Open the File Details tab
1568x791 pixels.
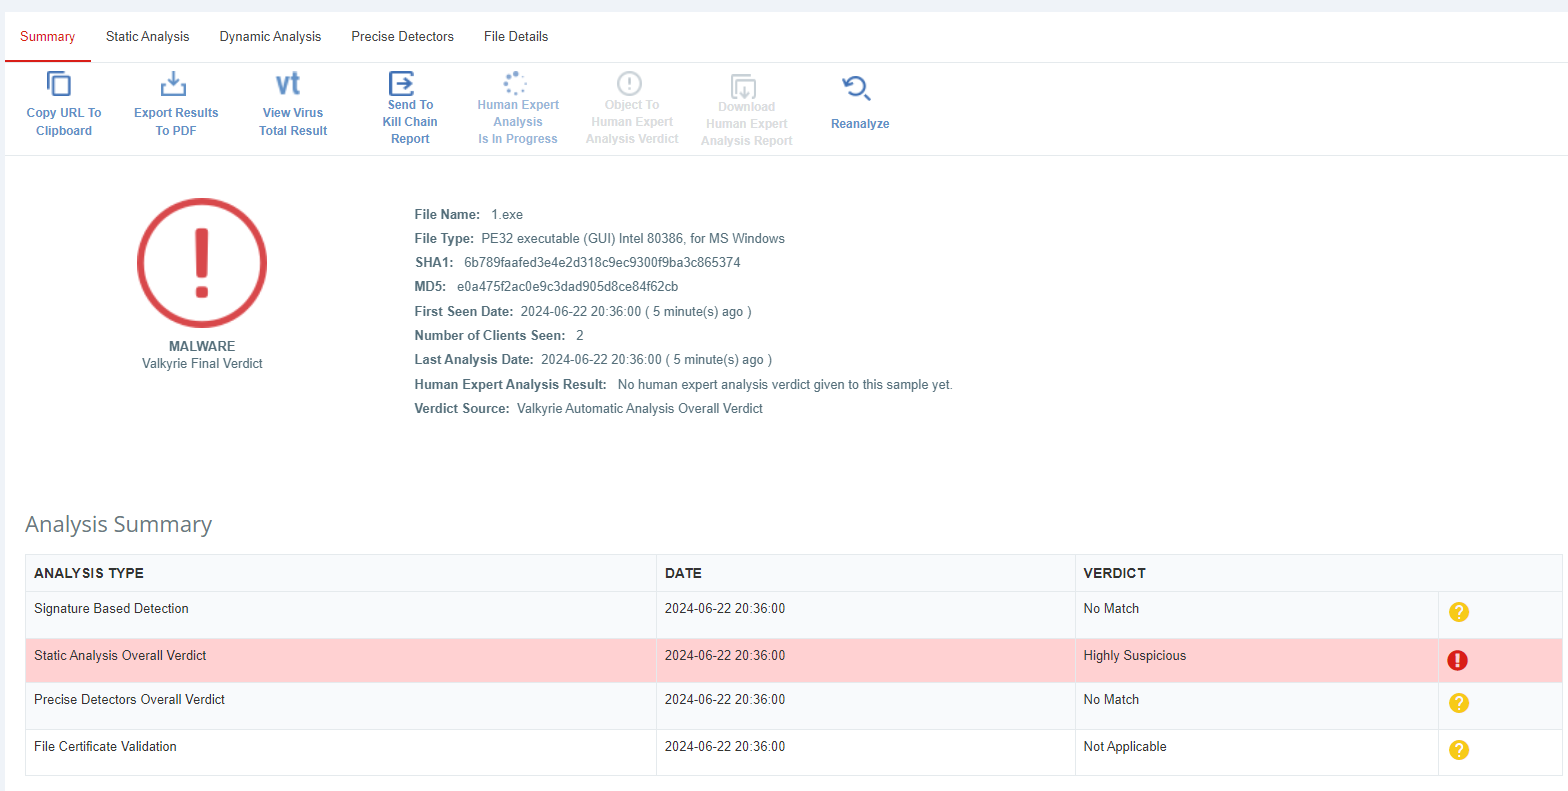coord(516,37)
